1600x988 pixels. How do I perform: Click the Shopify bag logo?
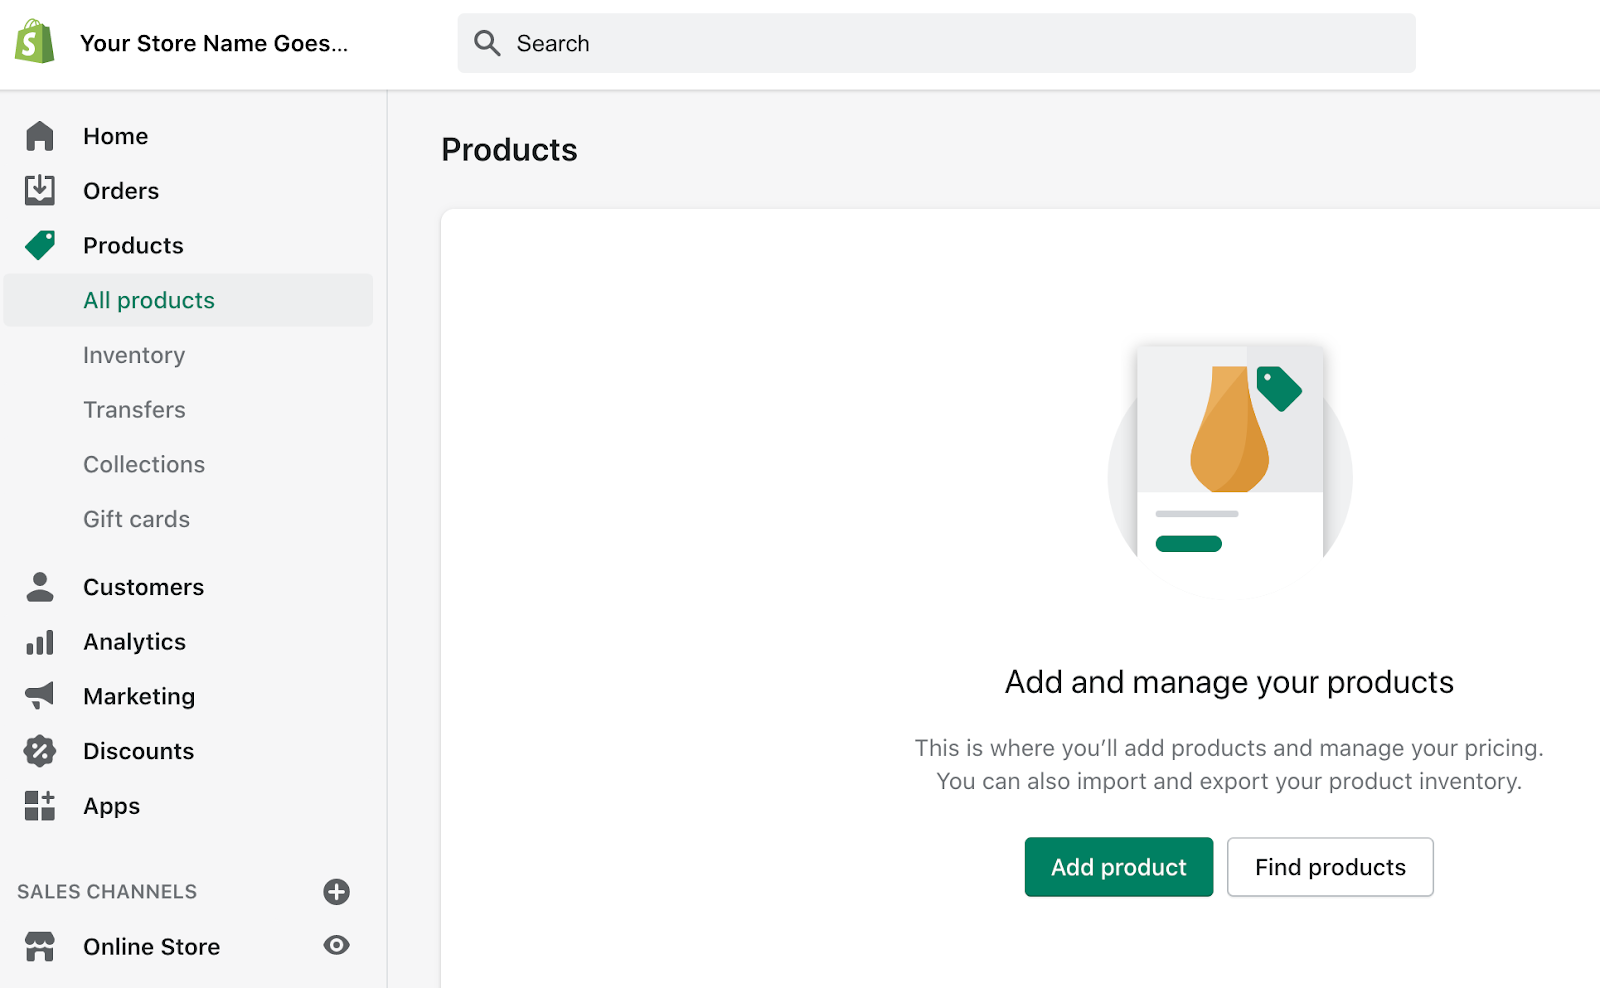(x=35, y=42)
